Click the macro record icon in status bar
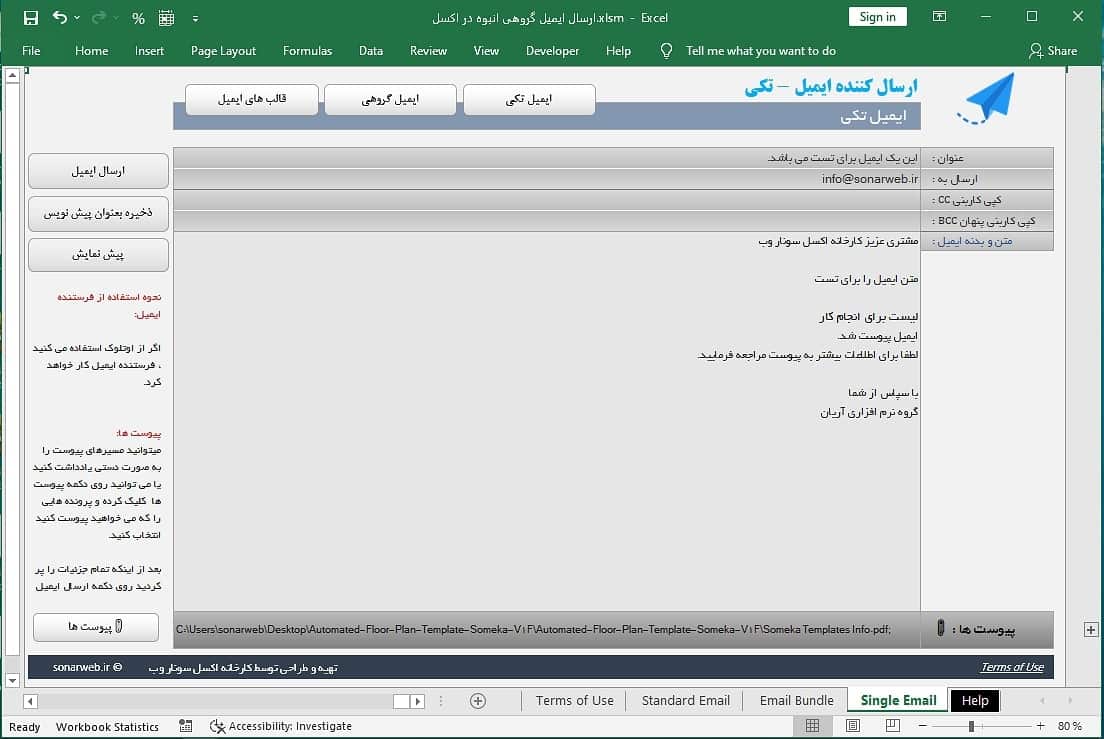Screen dimensions: 1104x739 point(185,726)
